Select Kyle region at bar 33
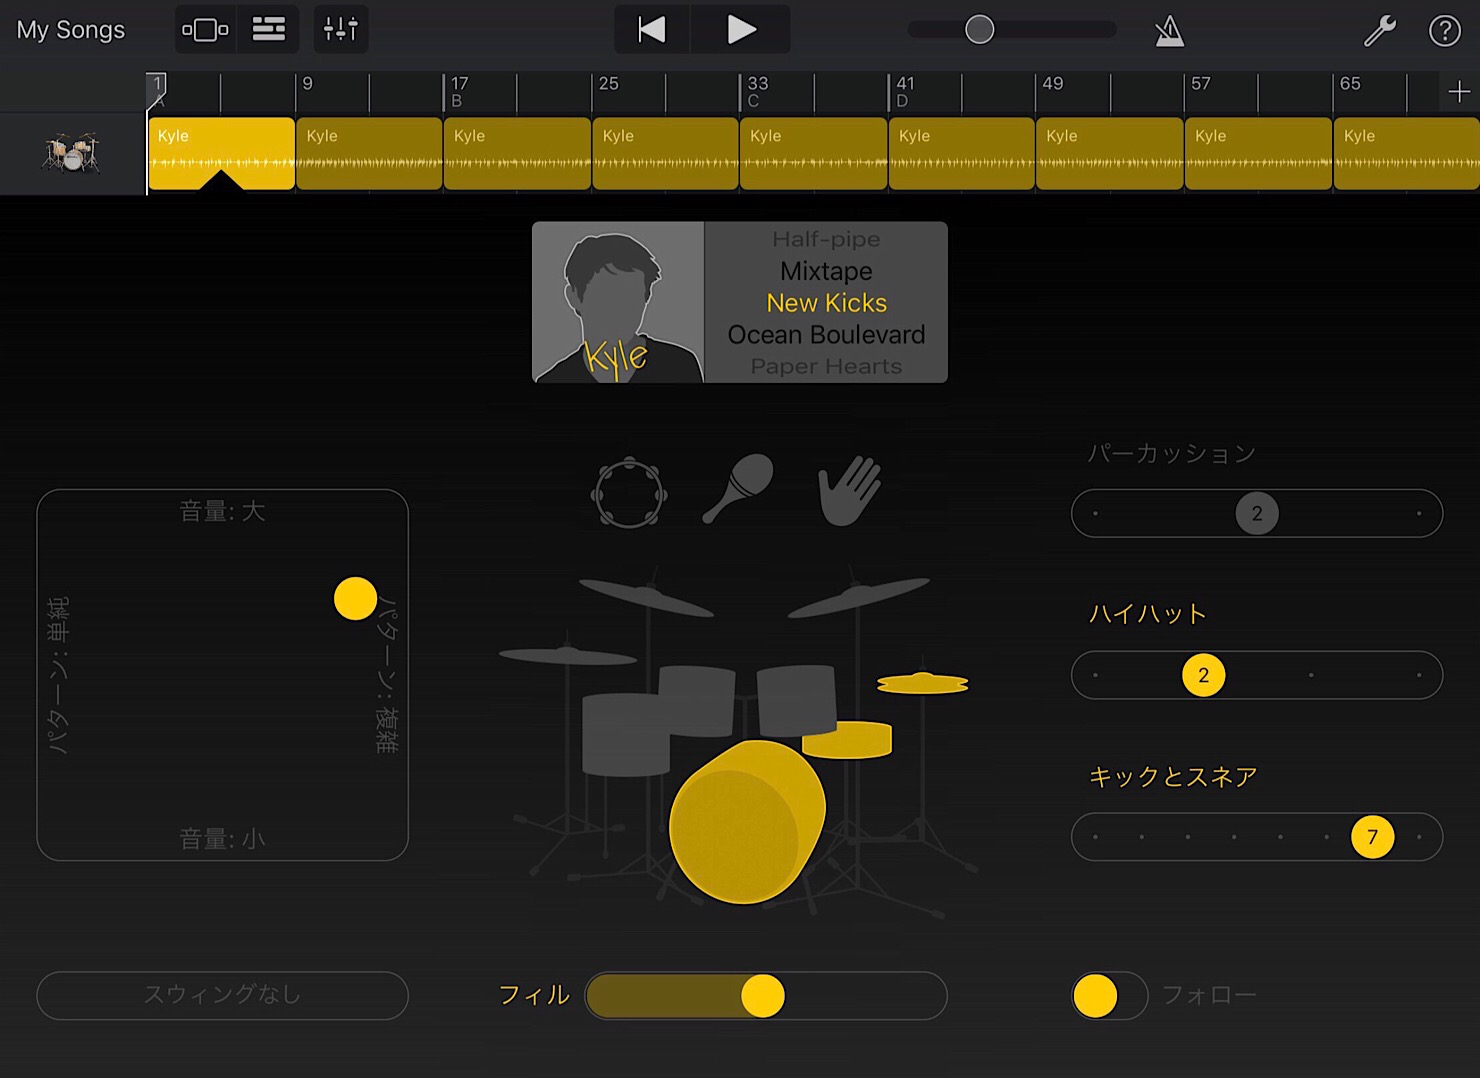The image size is (1480, 1078). point(814,153)
